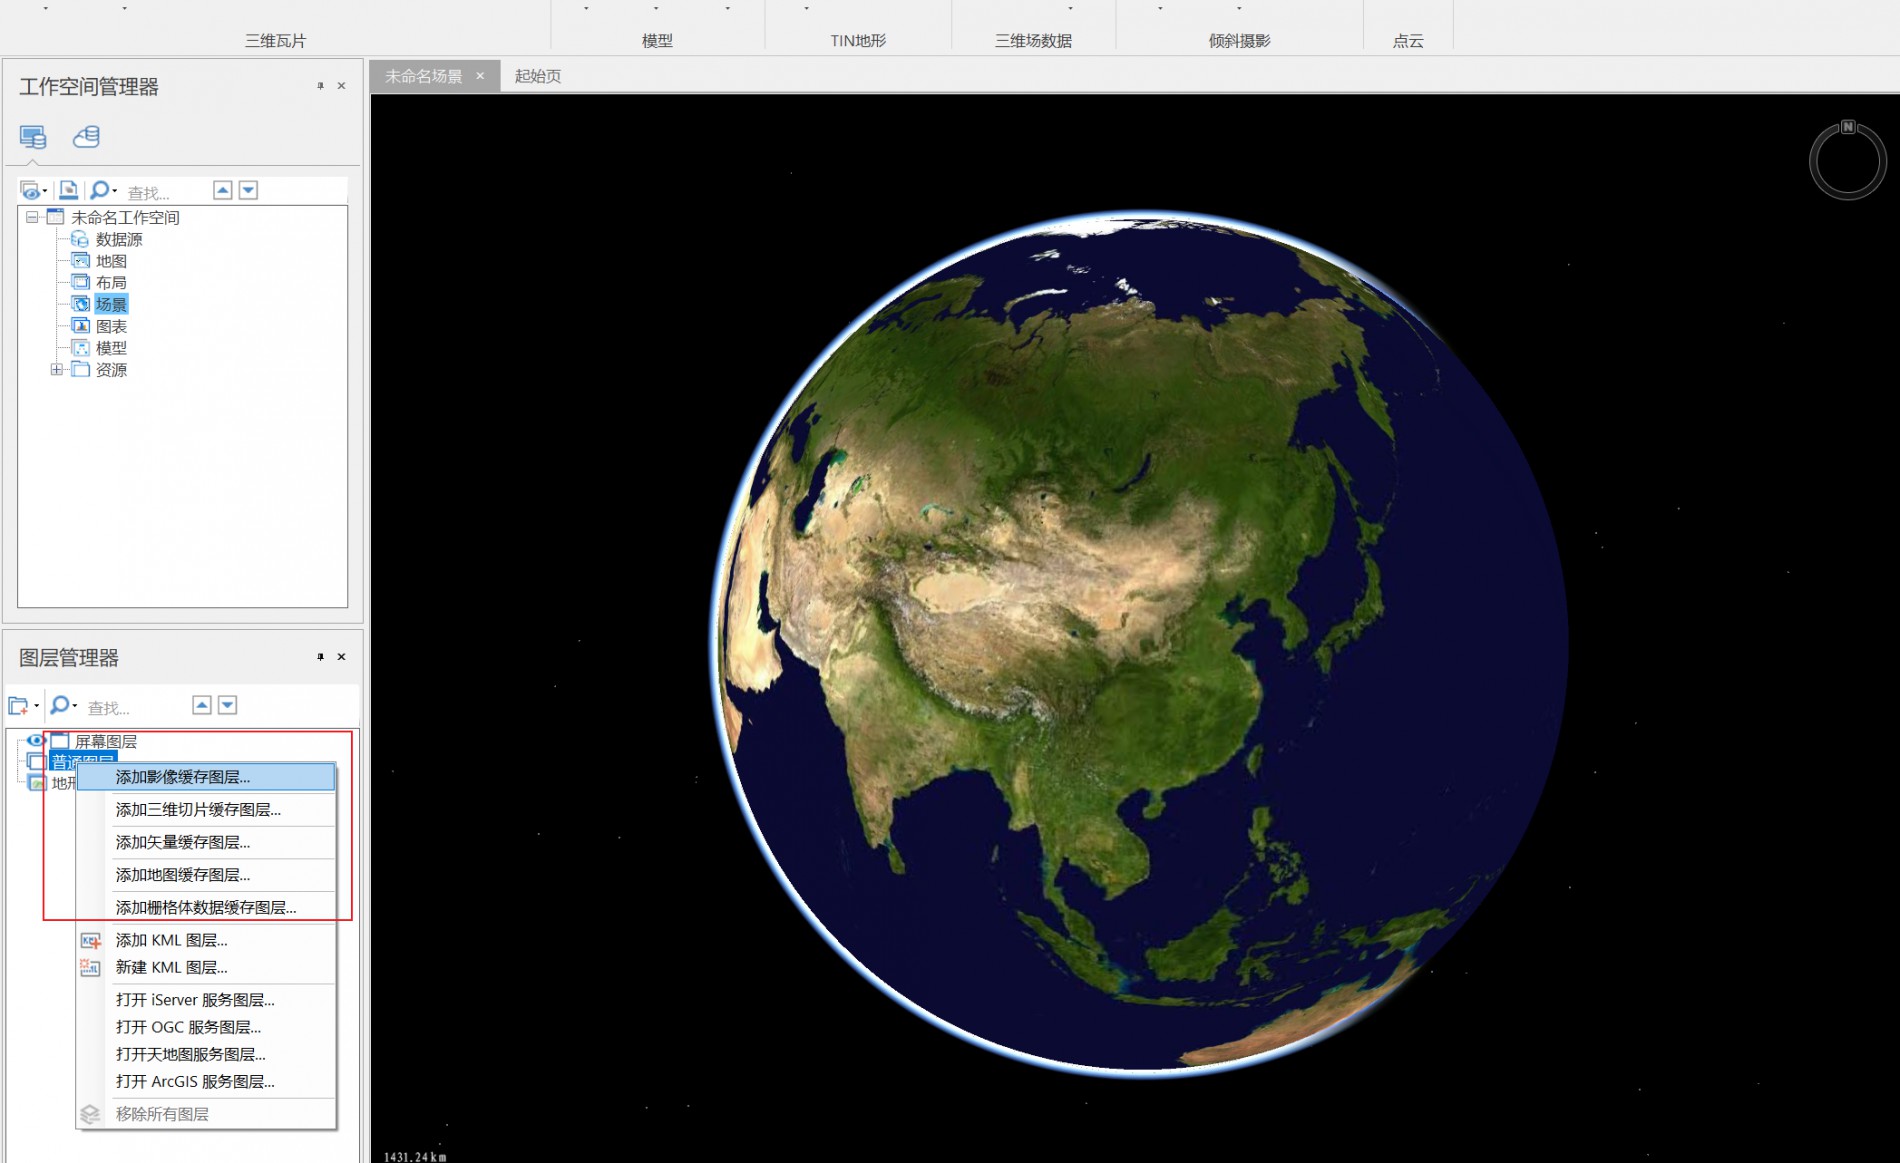Click up arrow button in workspace manager search

click(x=223, y=190)
